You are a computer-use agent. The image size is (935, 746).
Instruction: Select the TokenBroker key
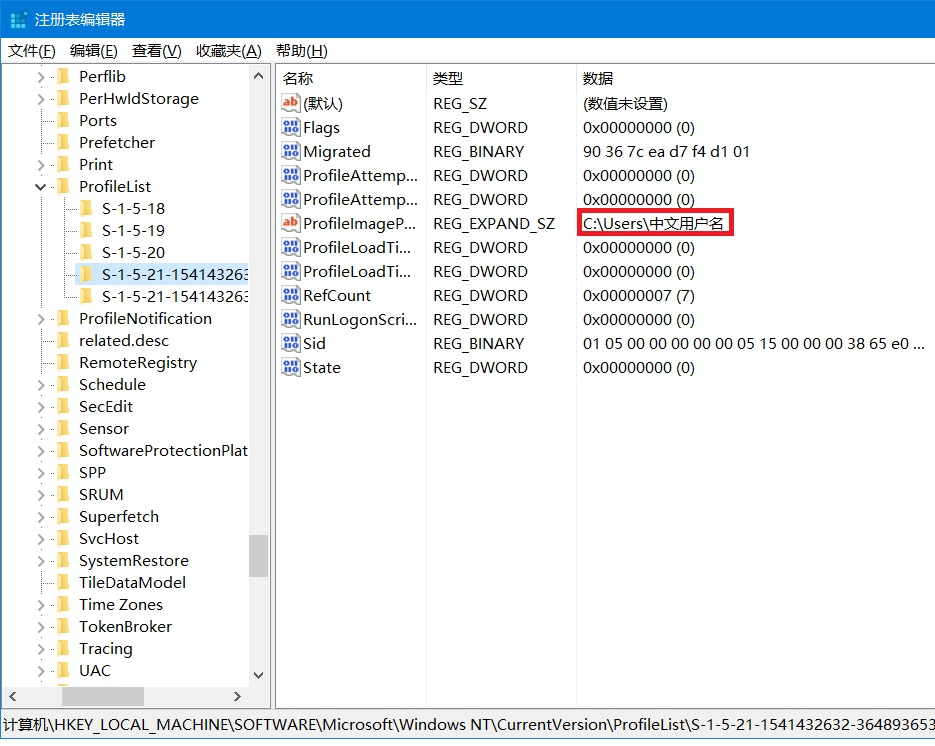tap(125, 627)
